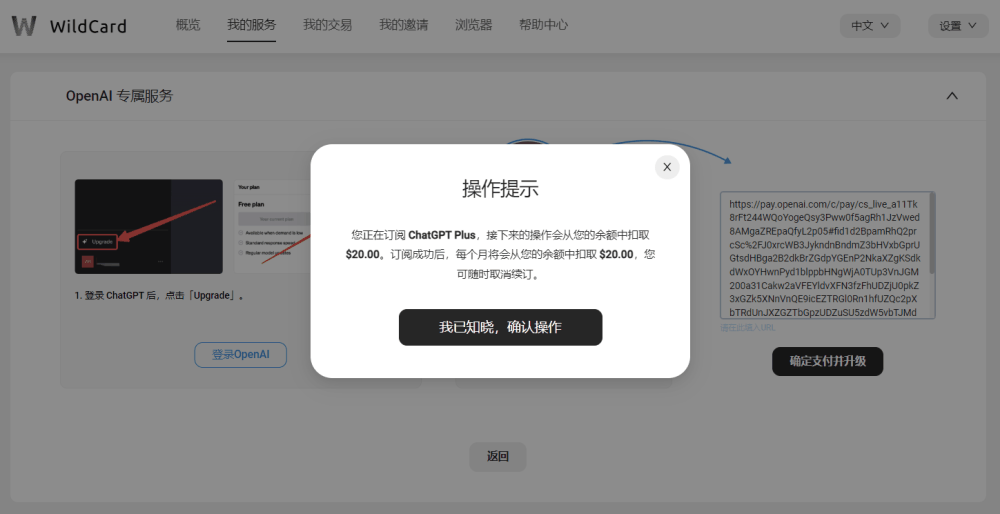Open the 帮助中心 menu item

click(x=543, y=25)
